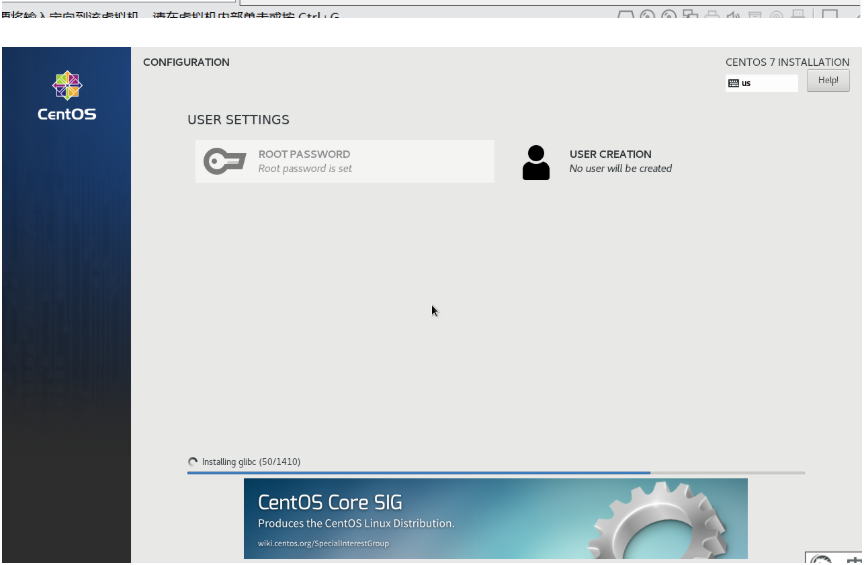This screenshot has width=865, height=565.
Task: Click 'Installing glibc (50/1410)' status text
Action: point(251,462)
